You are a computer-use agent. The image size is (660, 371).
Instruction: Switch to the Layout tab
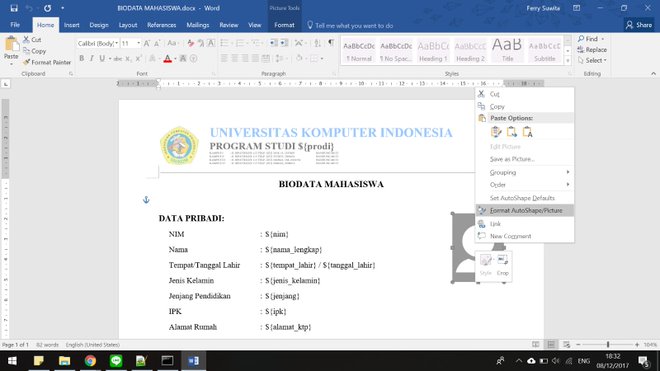tap(128, 25)
